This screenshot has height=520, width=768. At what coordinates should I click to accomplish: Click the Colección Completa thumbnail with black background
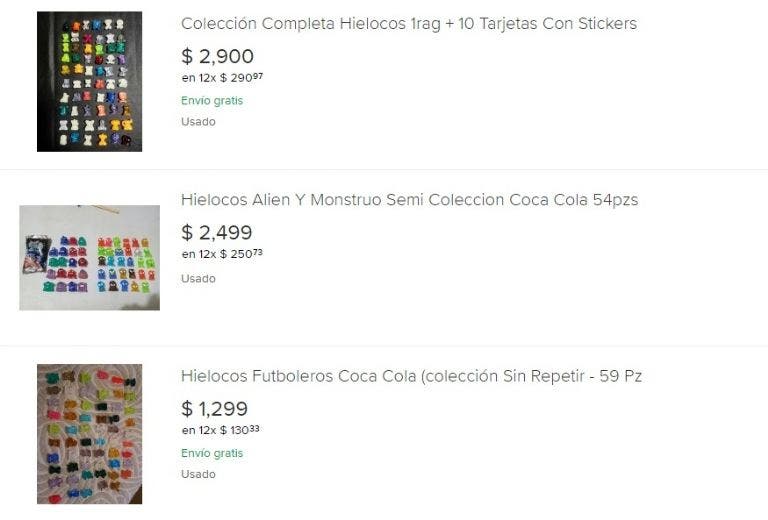click(x=89, y=82)
